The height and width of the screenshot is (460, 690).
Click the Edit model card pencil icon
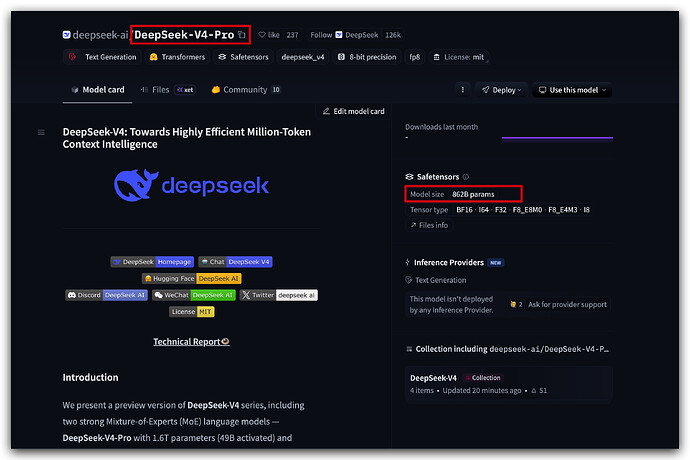pyautogui.click(x=326, y=111)
